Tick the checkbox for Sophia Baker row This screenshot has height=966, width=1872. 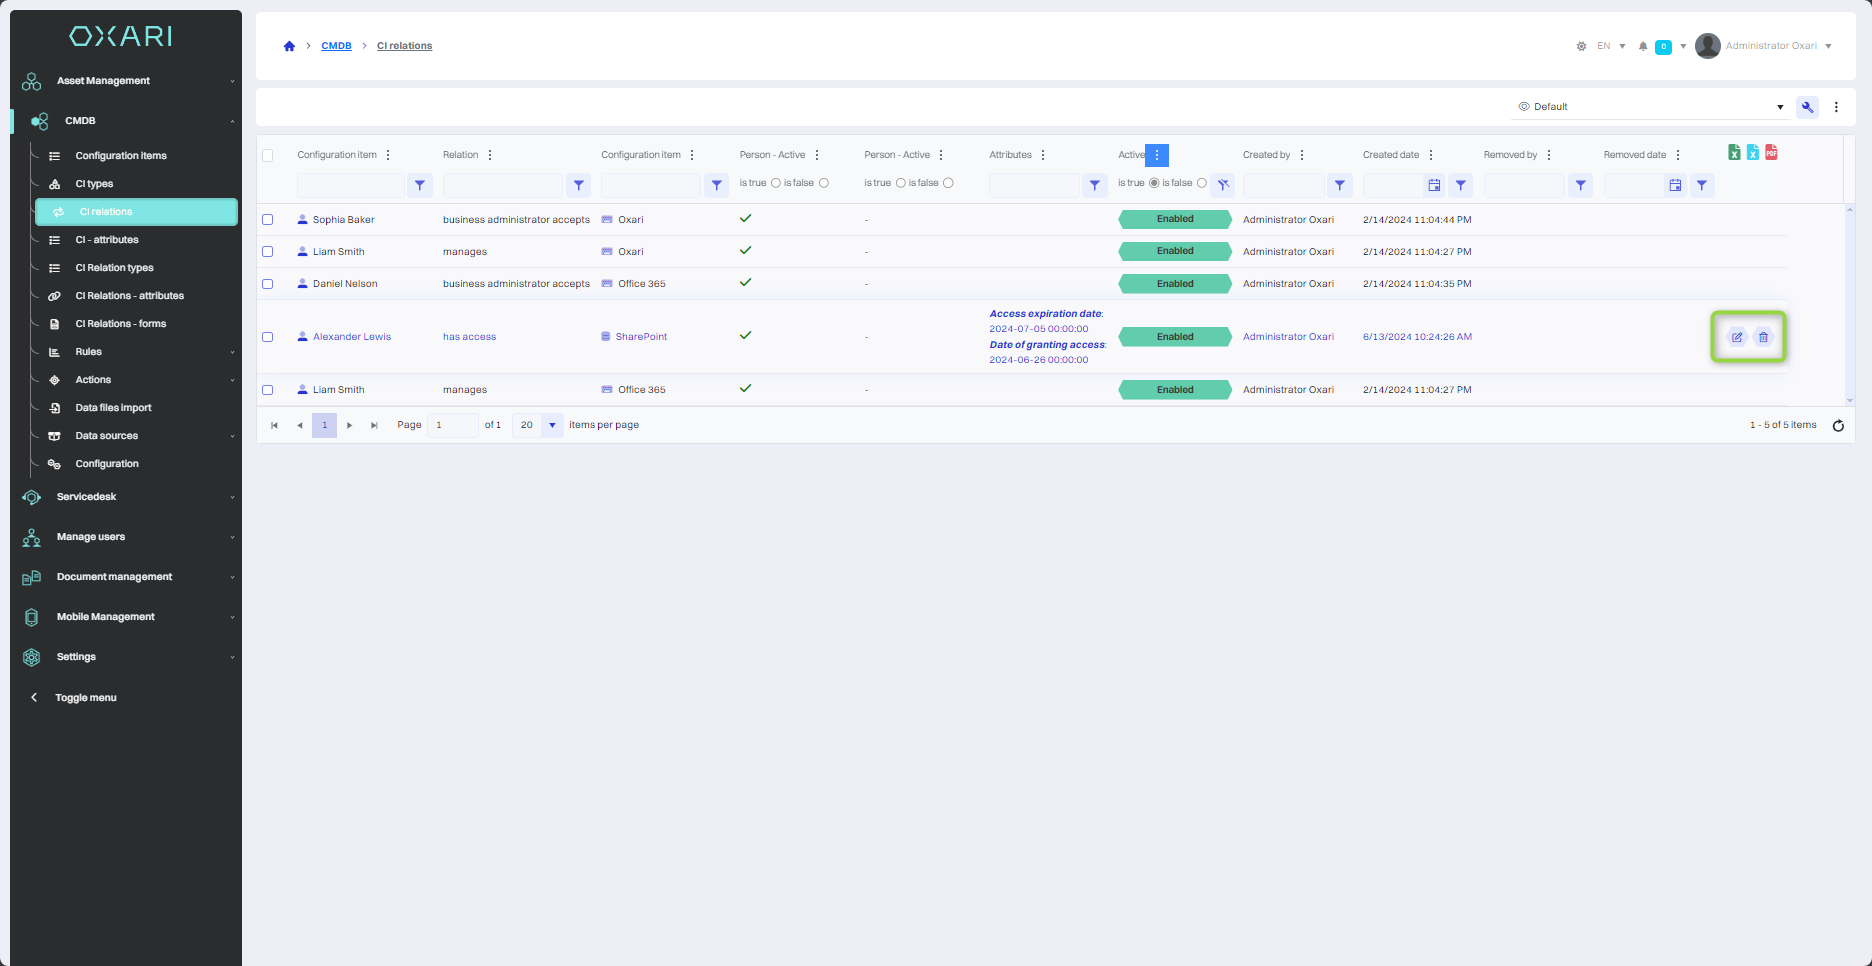point(268,220)
